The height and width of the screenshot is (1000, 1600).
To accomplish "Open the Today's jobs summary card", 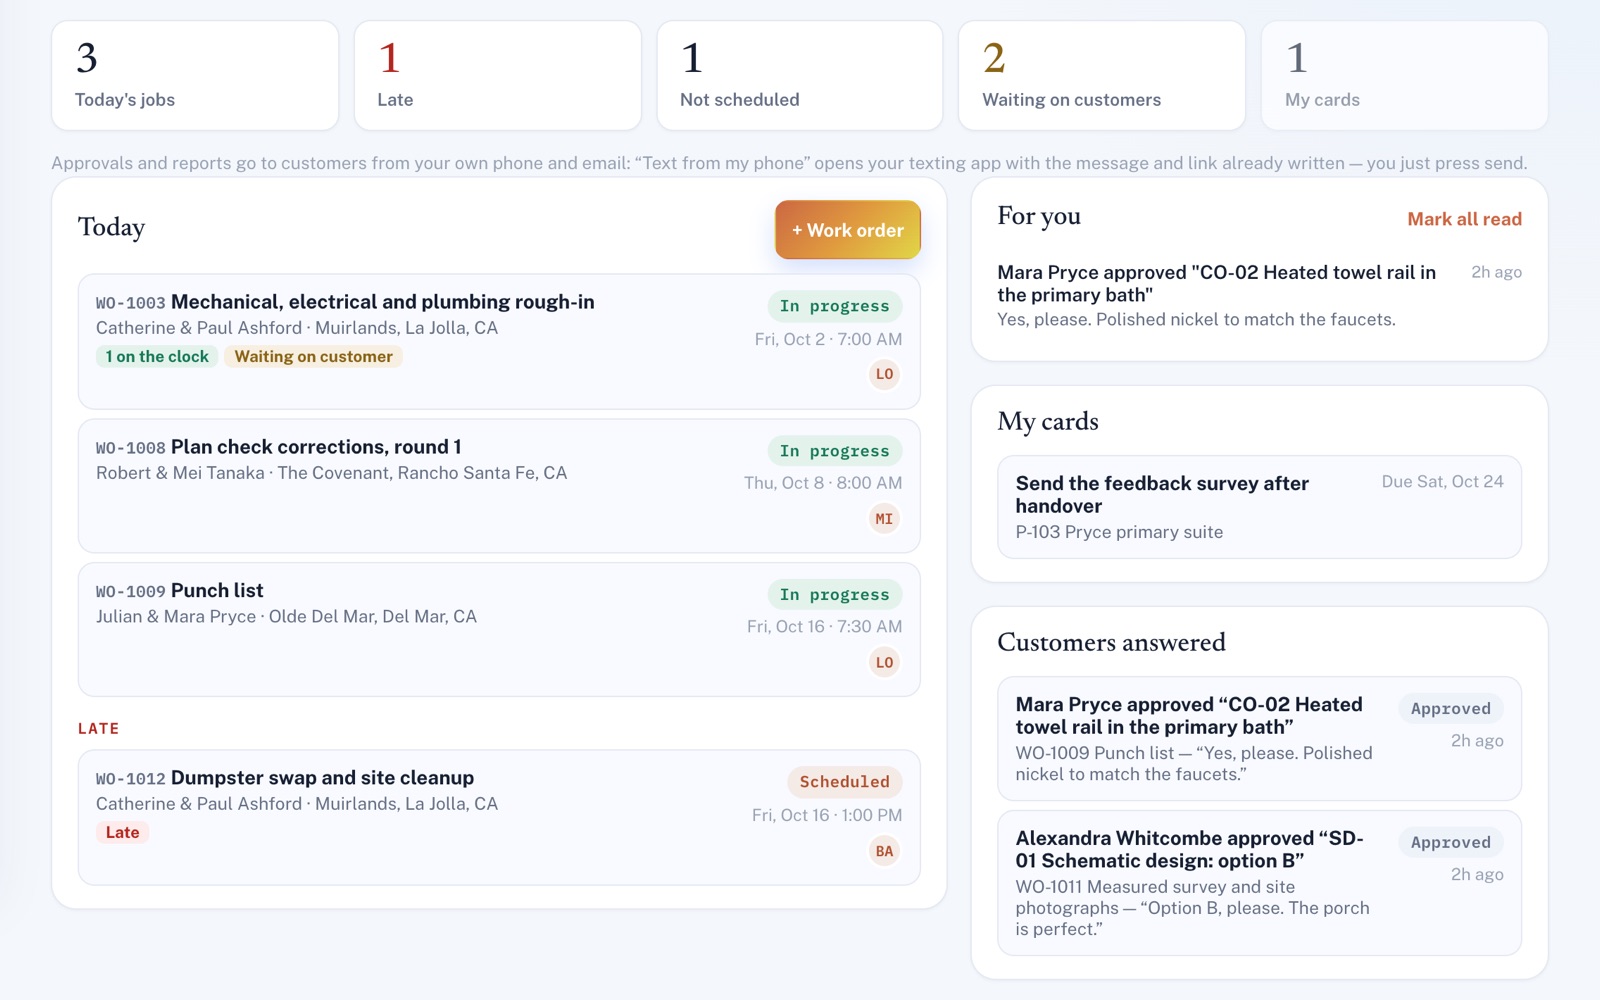I will [x=195, y=76].
